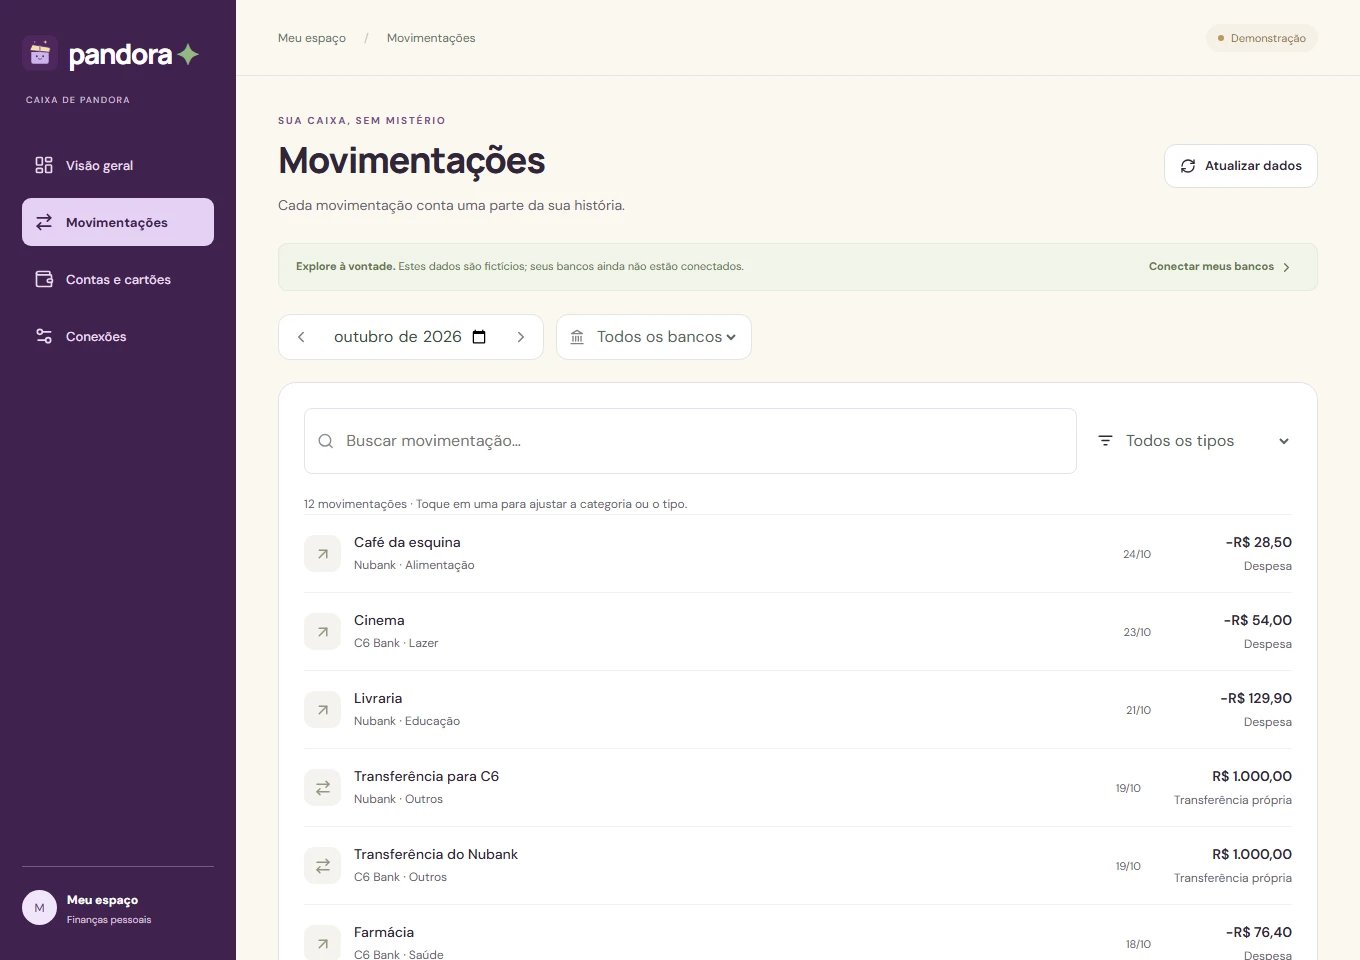This screenshot has height=960, width=1360.
Task: Click the Pandora box logo icon
Action: coord(40,54)
